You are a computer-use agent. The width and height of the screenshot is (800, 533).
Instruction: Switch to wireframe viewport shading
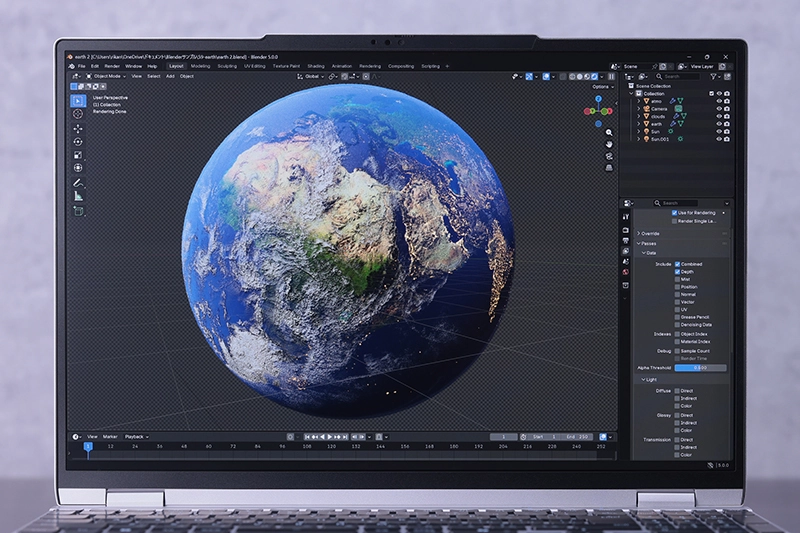coord(572,77)
